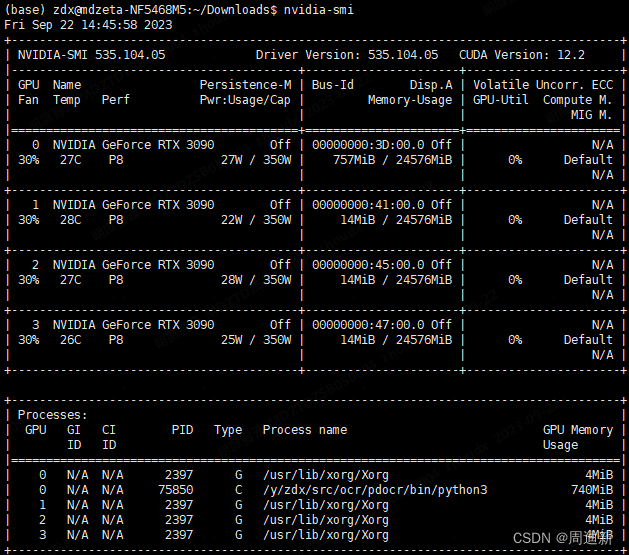Click temperature value 26C
This screenshot has height=555, width=629.
click(x=70, y=340)
